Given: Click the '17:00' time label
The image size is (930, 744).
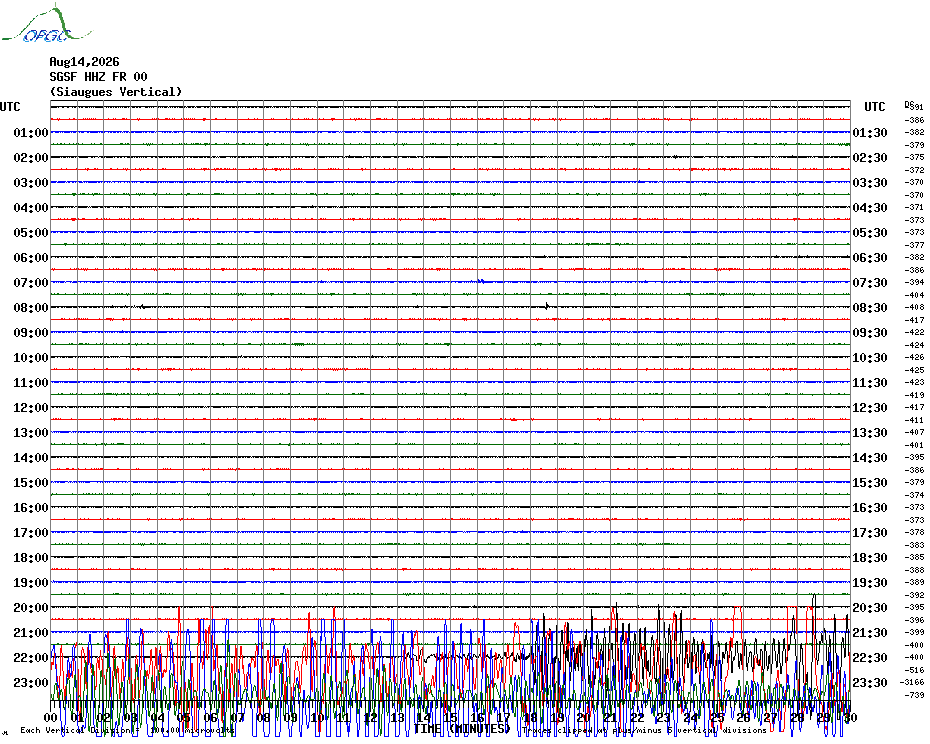Looking at the screenshot, I should [x=31, y=532].
